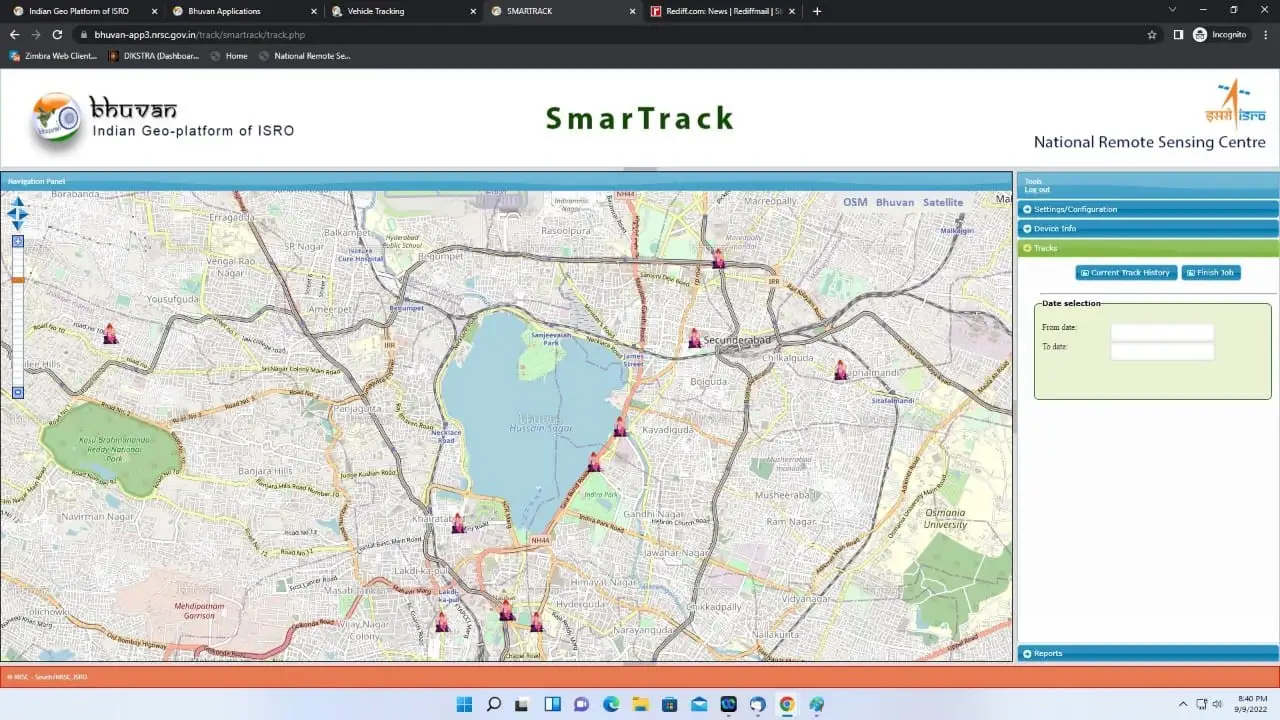Click the address bar URL

(199, 34)
